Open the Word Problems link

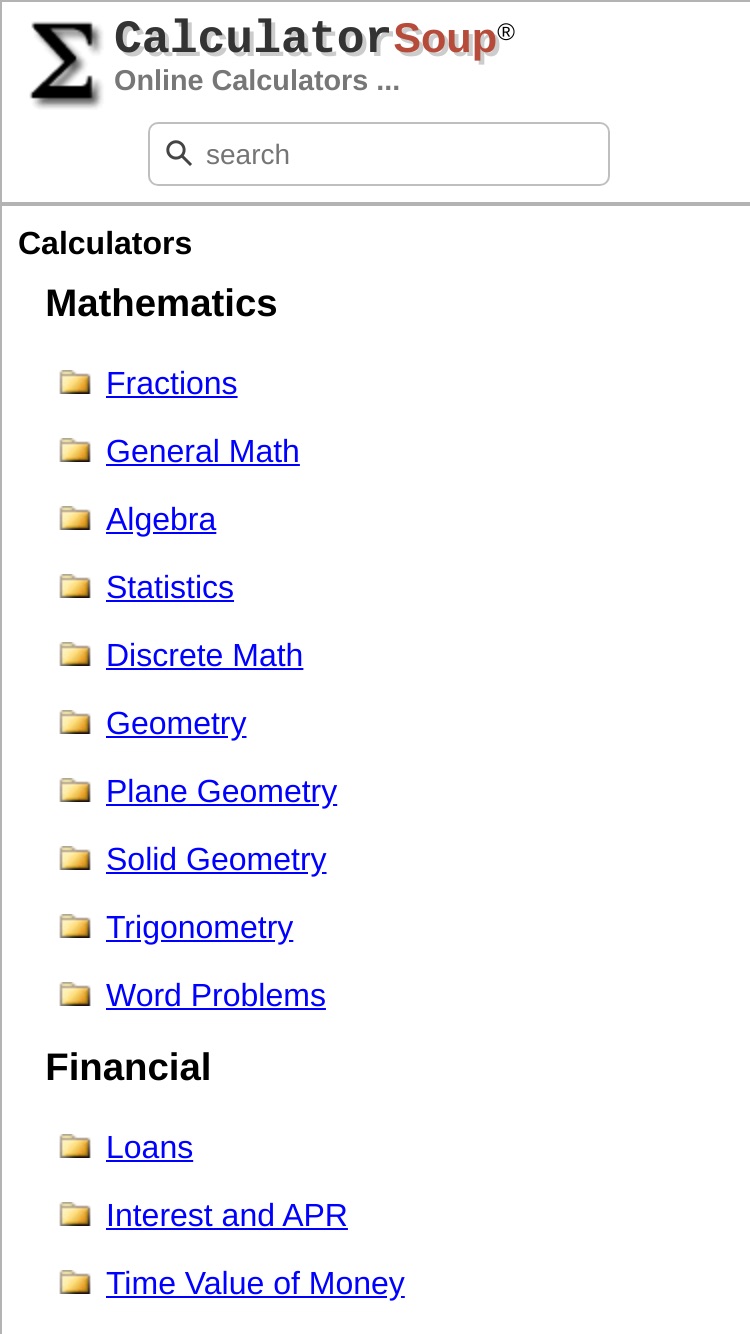coord(216,995)
